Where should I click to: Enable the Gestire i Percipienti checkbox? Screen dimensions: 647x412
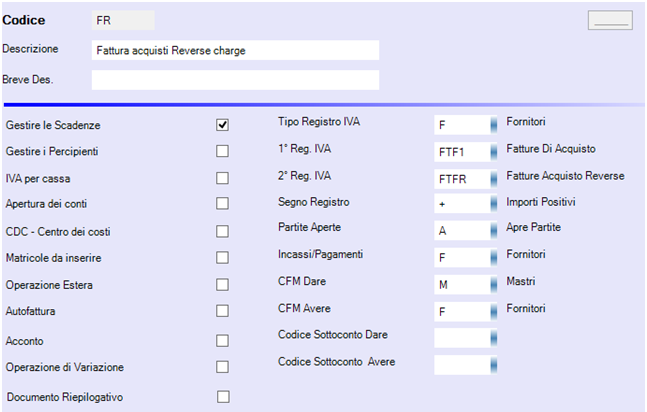(222, 151)
